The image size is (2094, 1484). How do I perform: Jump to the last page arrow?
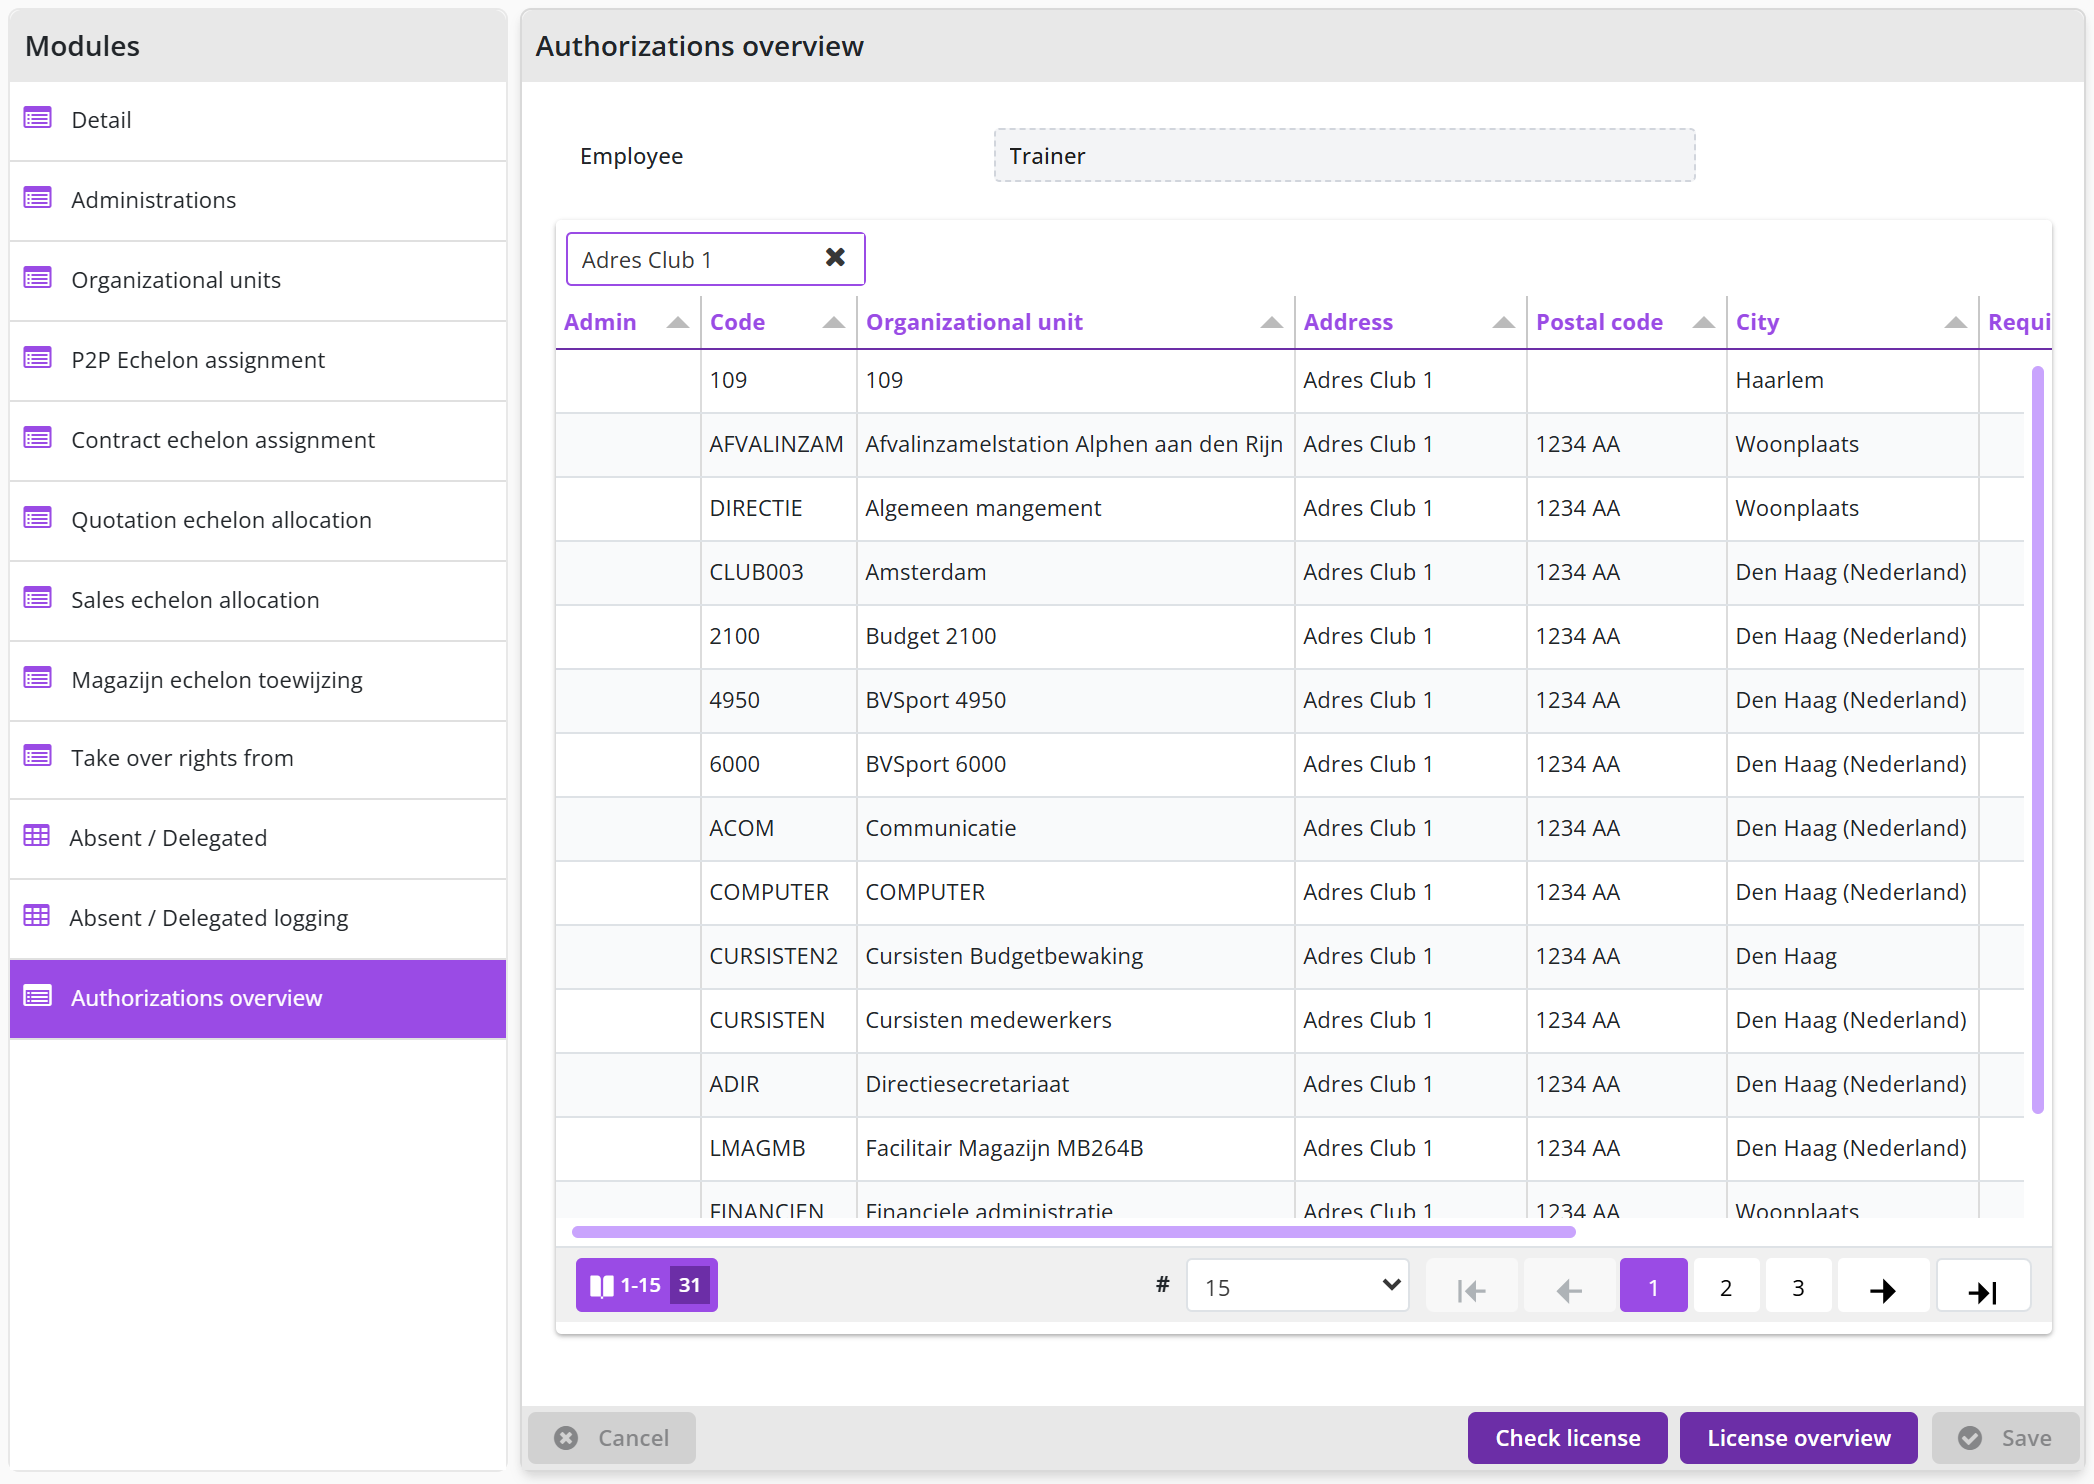[1983, 1286]
